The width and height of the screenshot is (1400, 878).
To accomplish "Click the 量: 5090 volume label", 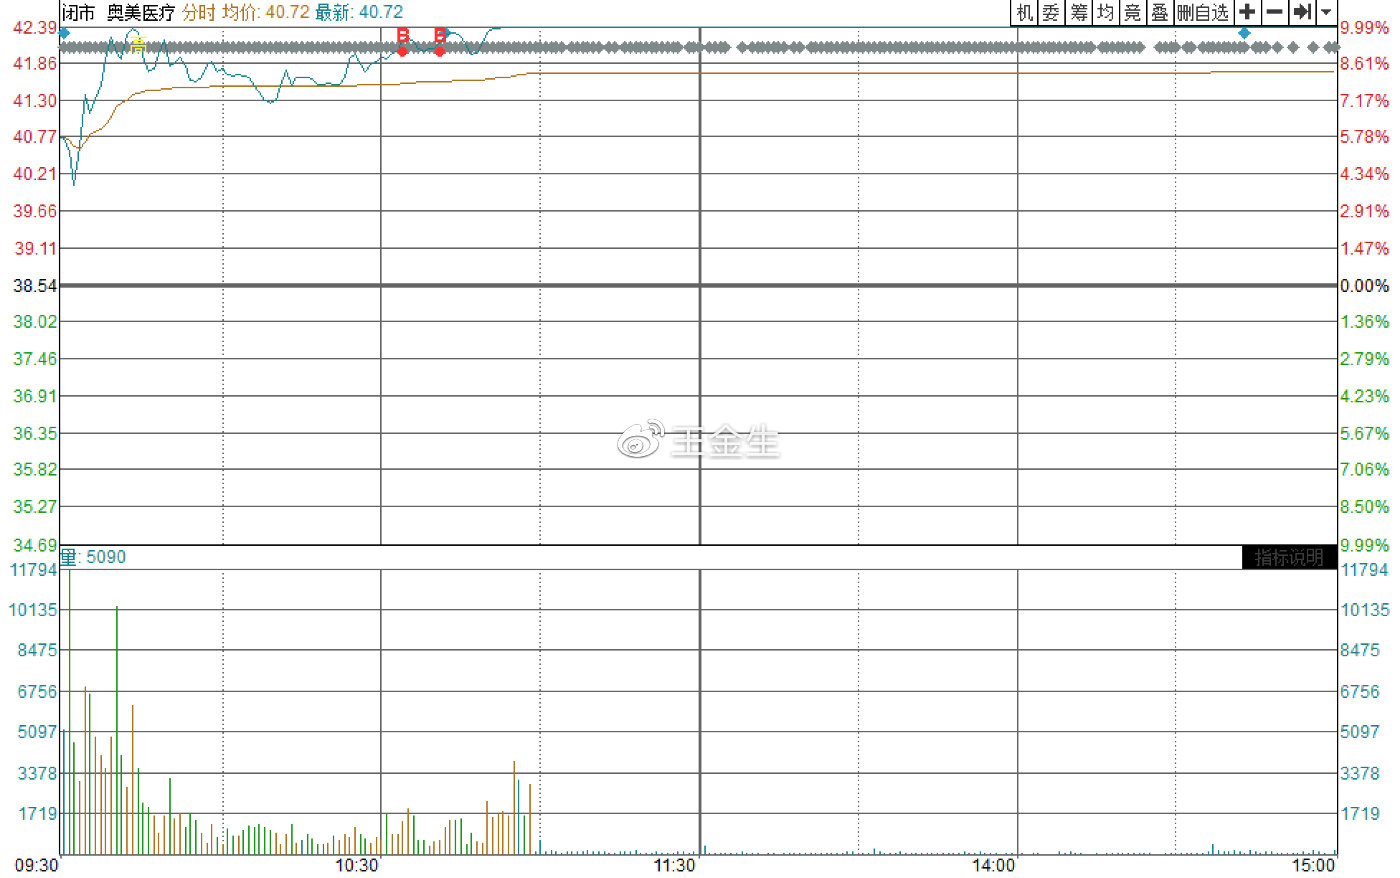I will pos(93,557).
